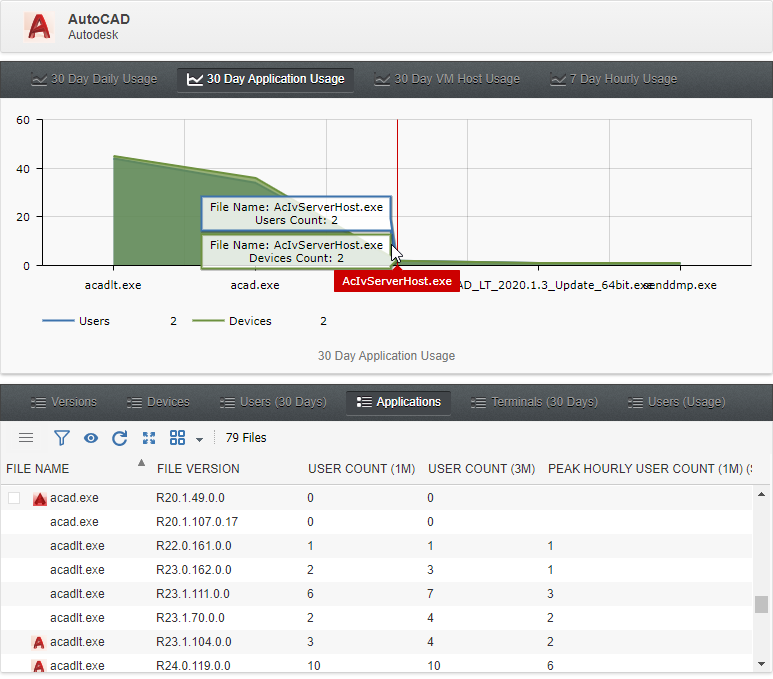Select the acadlt.exe R23.1.70.0.0 row
773x679 pixels.
tap(376, 618)
